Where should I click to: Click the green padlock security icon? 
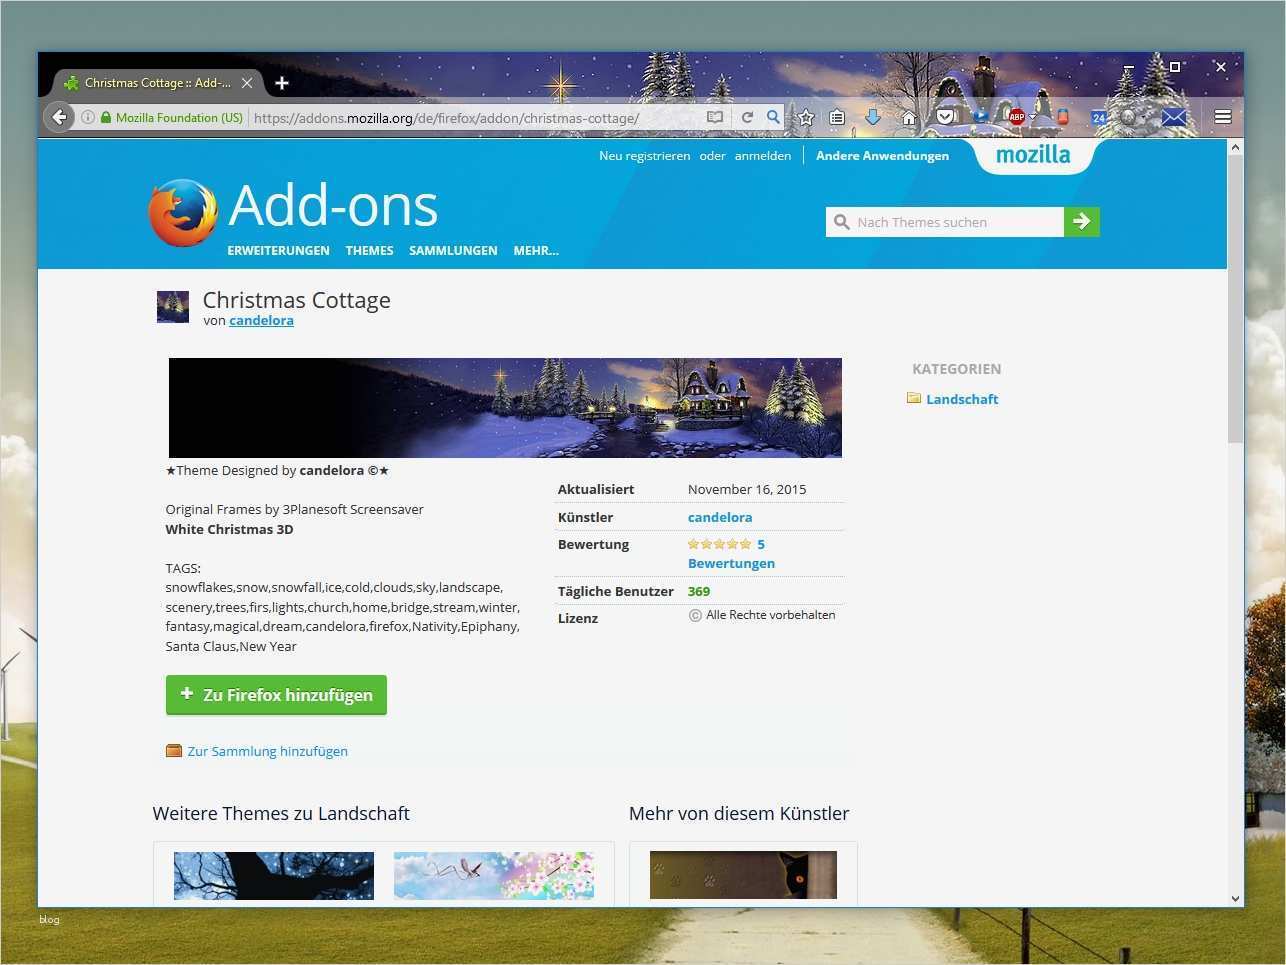point(105,117)
